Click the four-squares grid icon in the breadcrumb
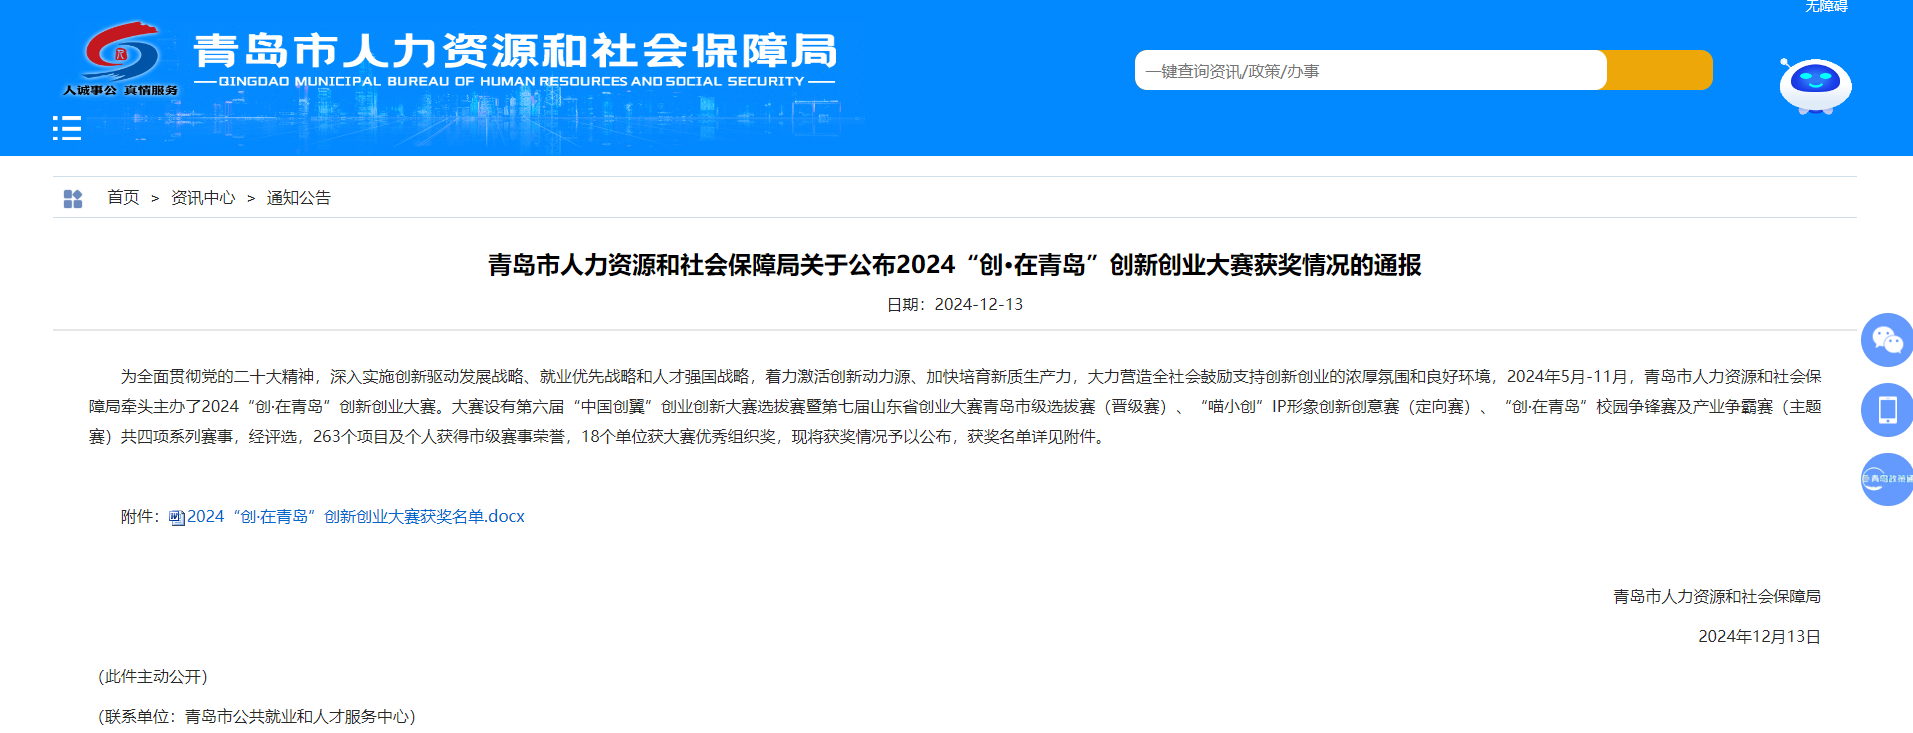Image resolution: width=1913 pixels, height=733 pixels. pyautogui.click(x=73, y=199)
